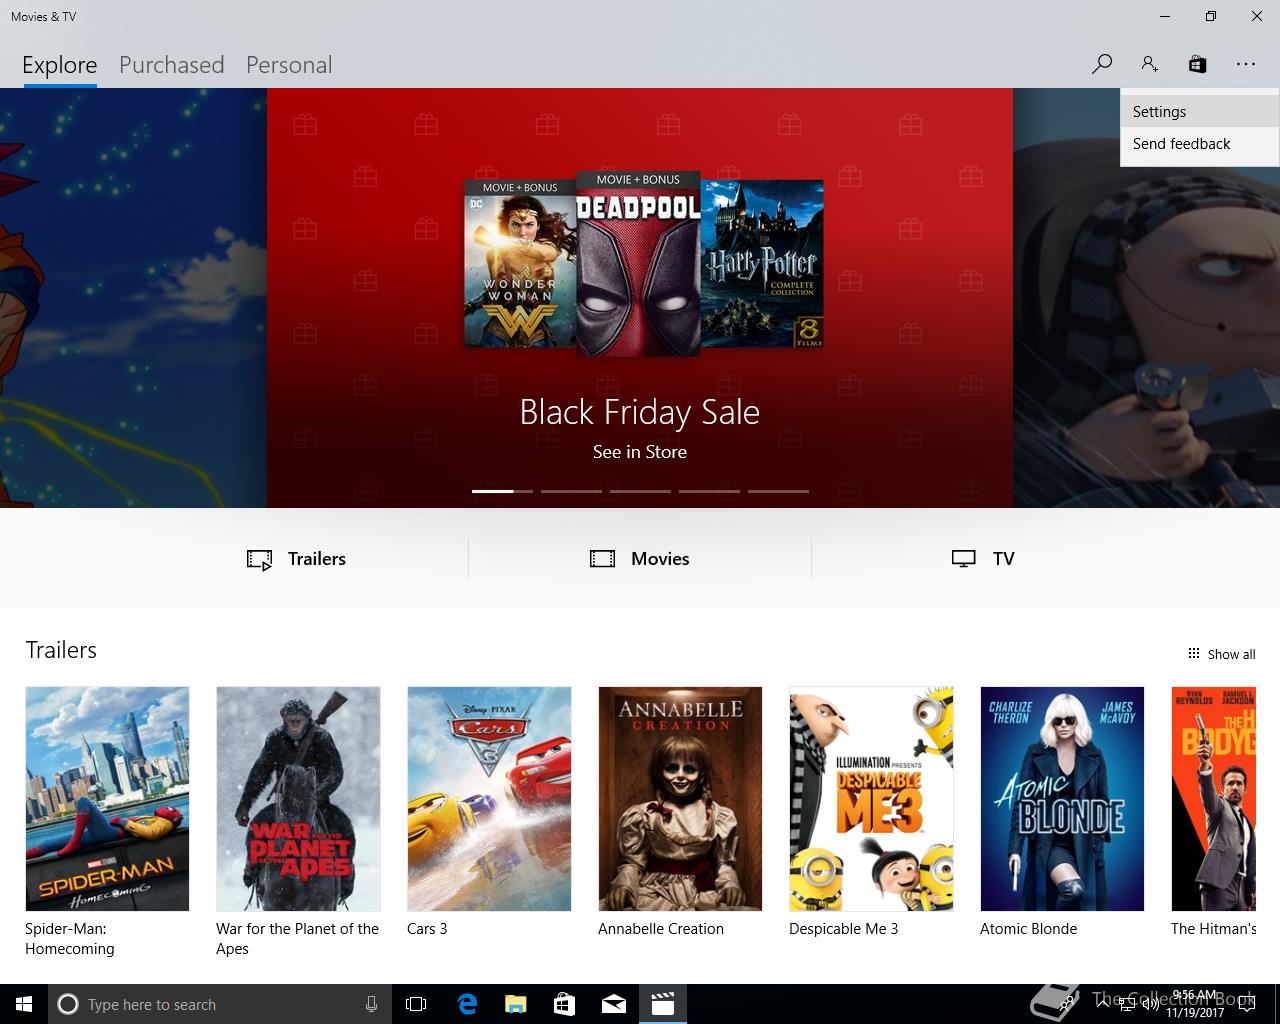This screenshot has height=1024, width=1280.
Task: Open Task View in taskbar
Action: (x=416, y=1004)
